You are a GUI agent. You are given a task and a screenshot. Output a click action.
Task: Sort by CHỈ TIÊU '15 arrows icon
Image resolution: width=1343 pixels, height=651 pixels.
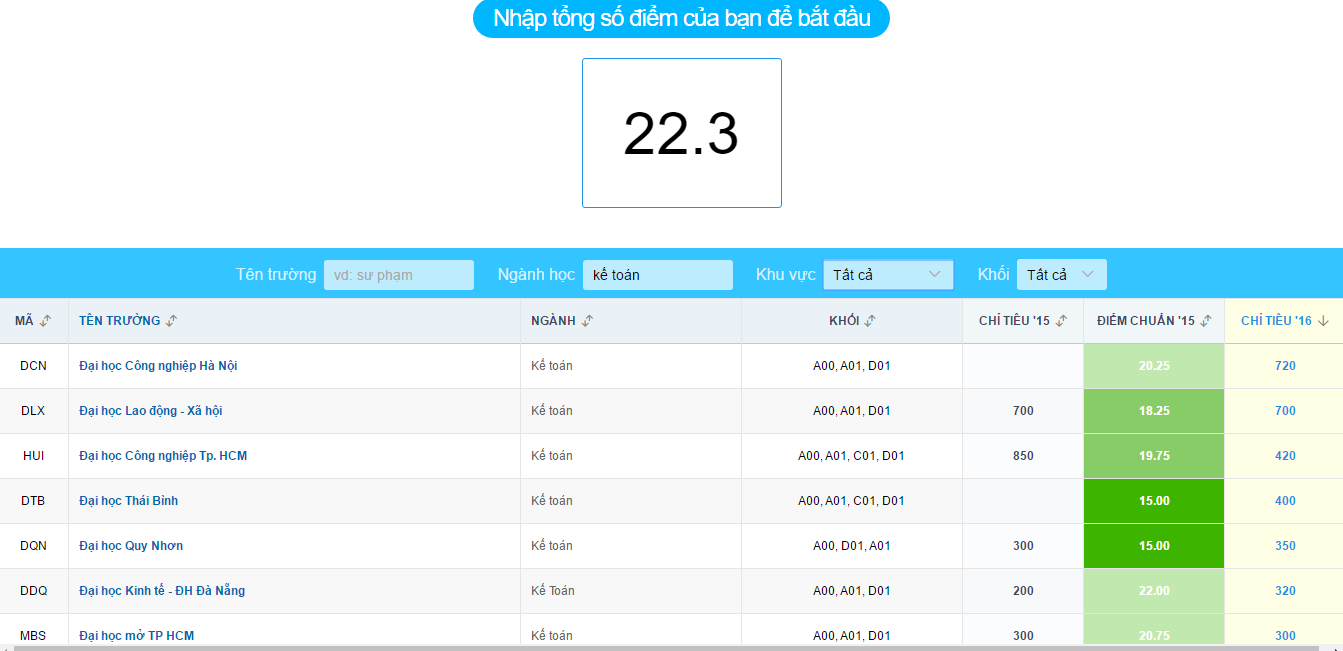click(x=1061, y=321)
